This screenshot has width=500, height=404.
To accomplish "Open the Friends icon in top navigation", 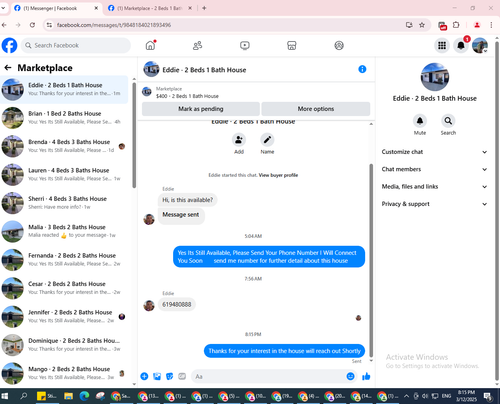I will (x=198, y=45).
